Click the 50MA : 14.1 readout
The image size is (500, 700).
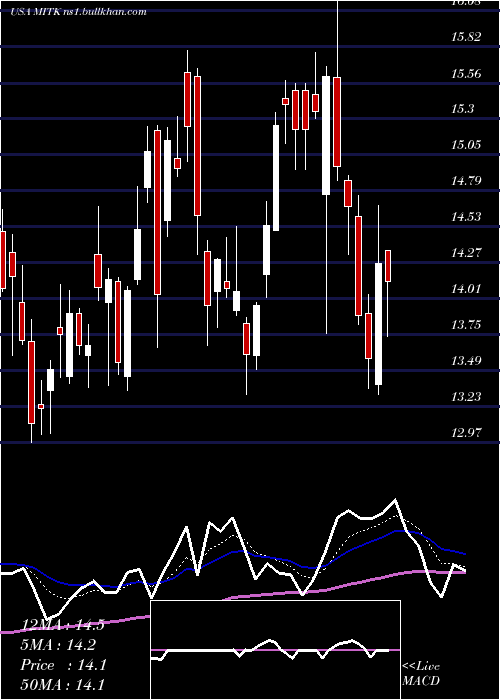(63, 685)
